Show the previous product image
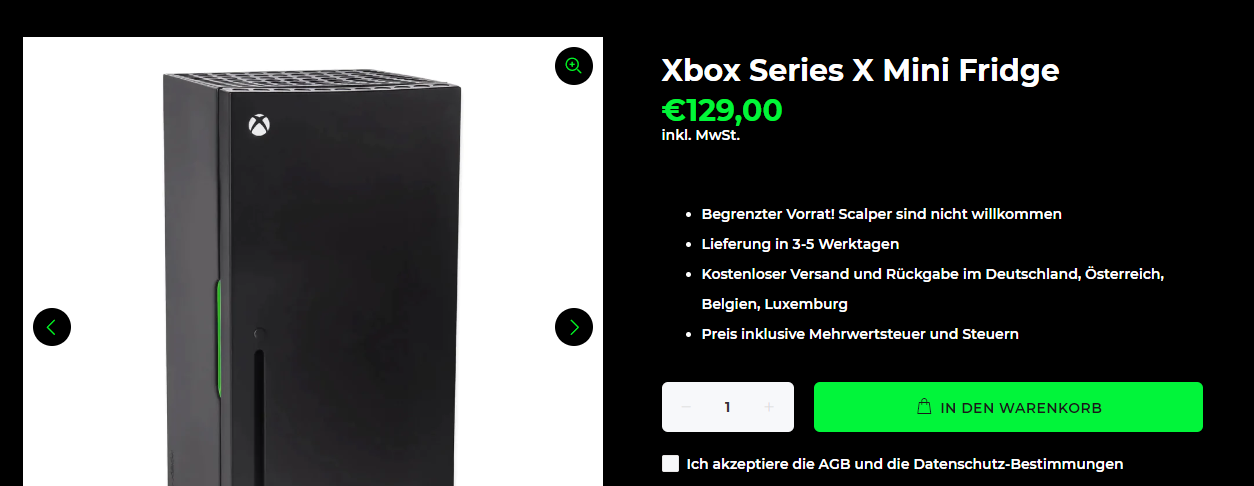 click(x=52, y=327)
